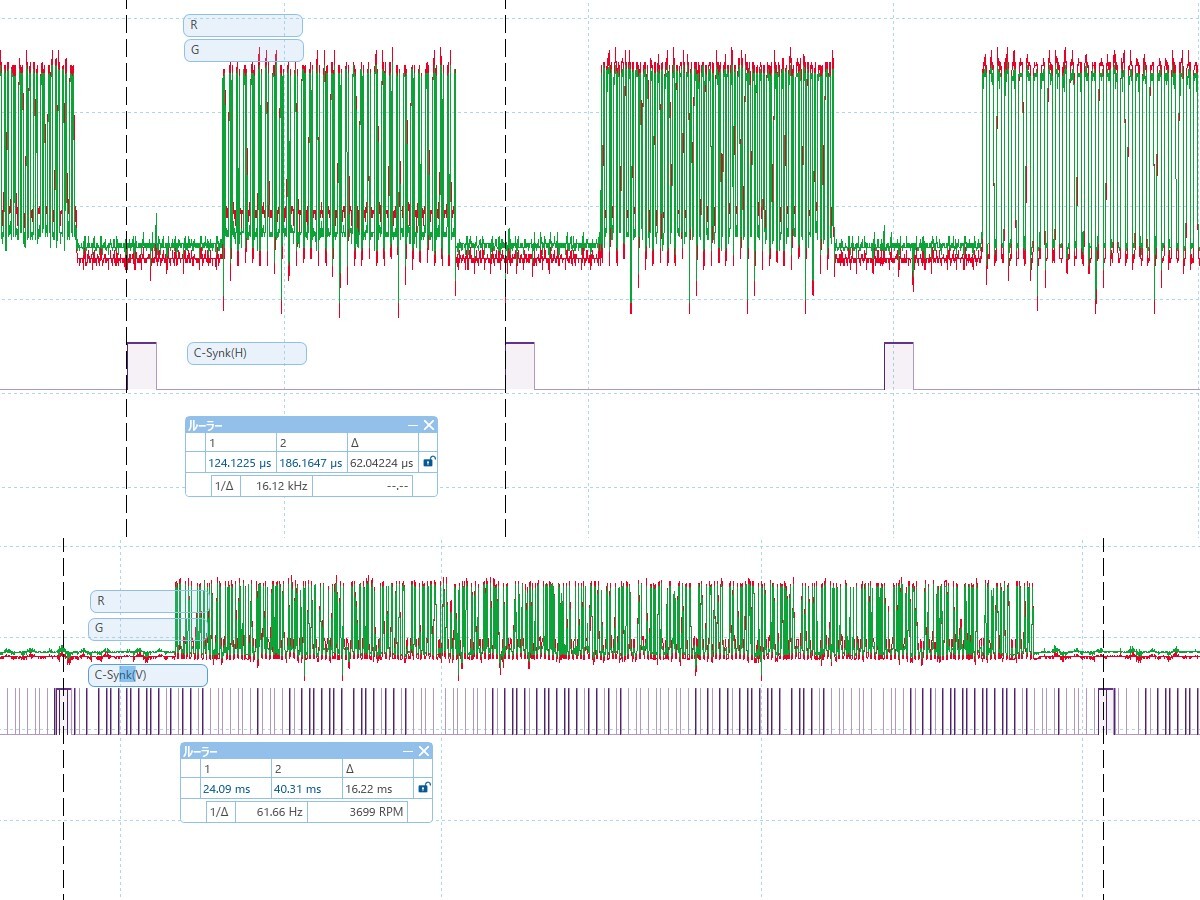
Task: Click the 1/Δ label beside 16.12 kHz
Action: pyautogui.click(x=224, y=485)
